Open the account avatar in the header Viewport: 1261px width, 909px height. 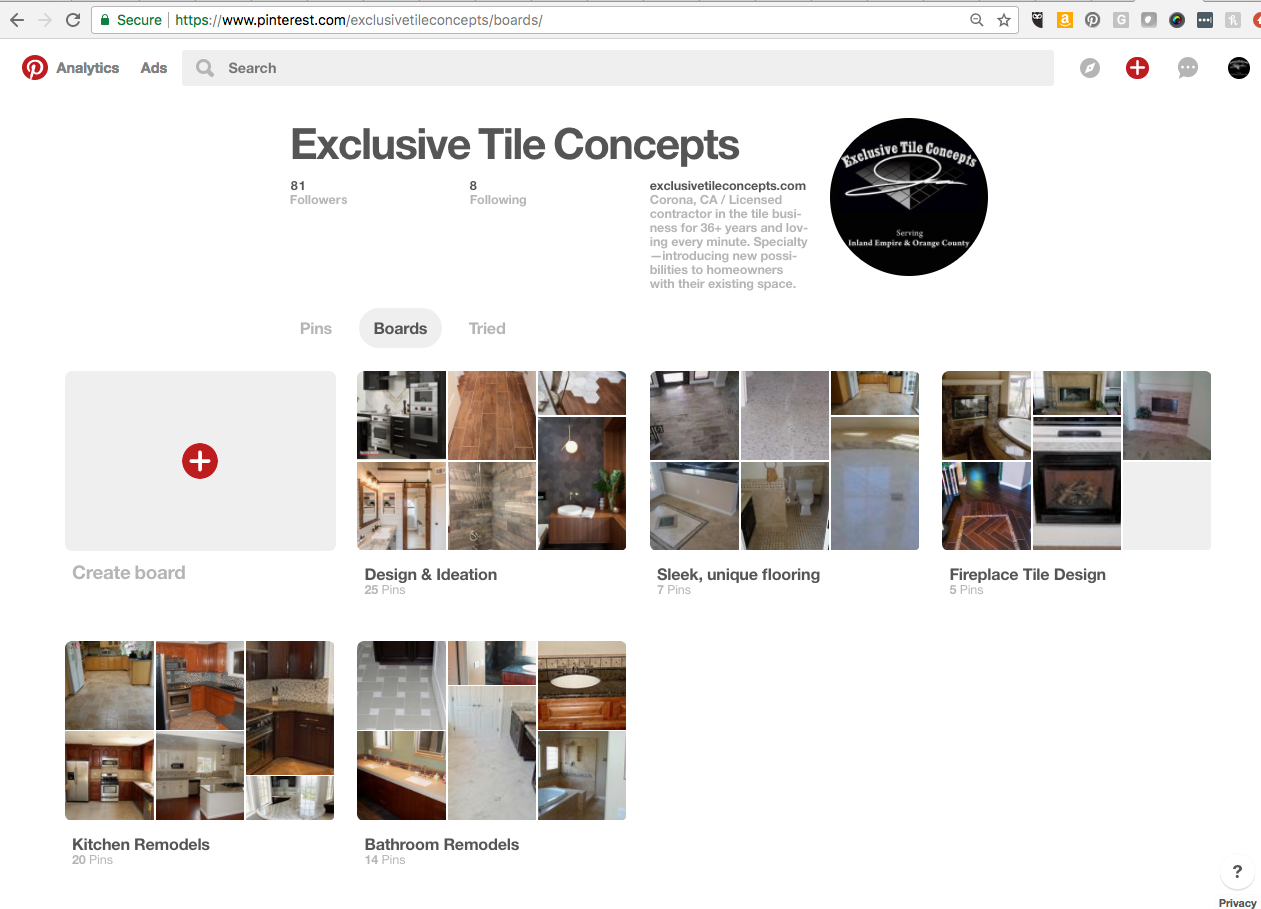(x=1239, y=68)
